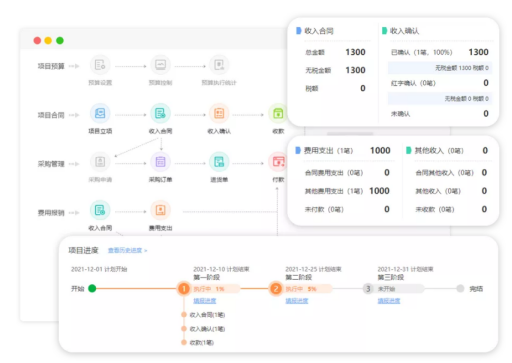The width and height of the screenshot is (512, 363).
Task: Click the horizontal scrollbar between the cards
Action: 350,134
